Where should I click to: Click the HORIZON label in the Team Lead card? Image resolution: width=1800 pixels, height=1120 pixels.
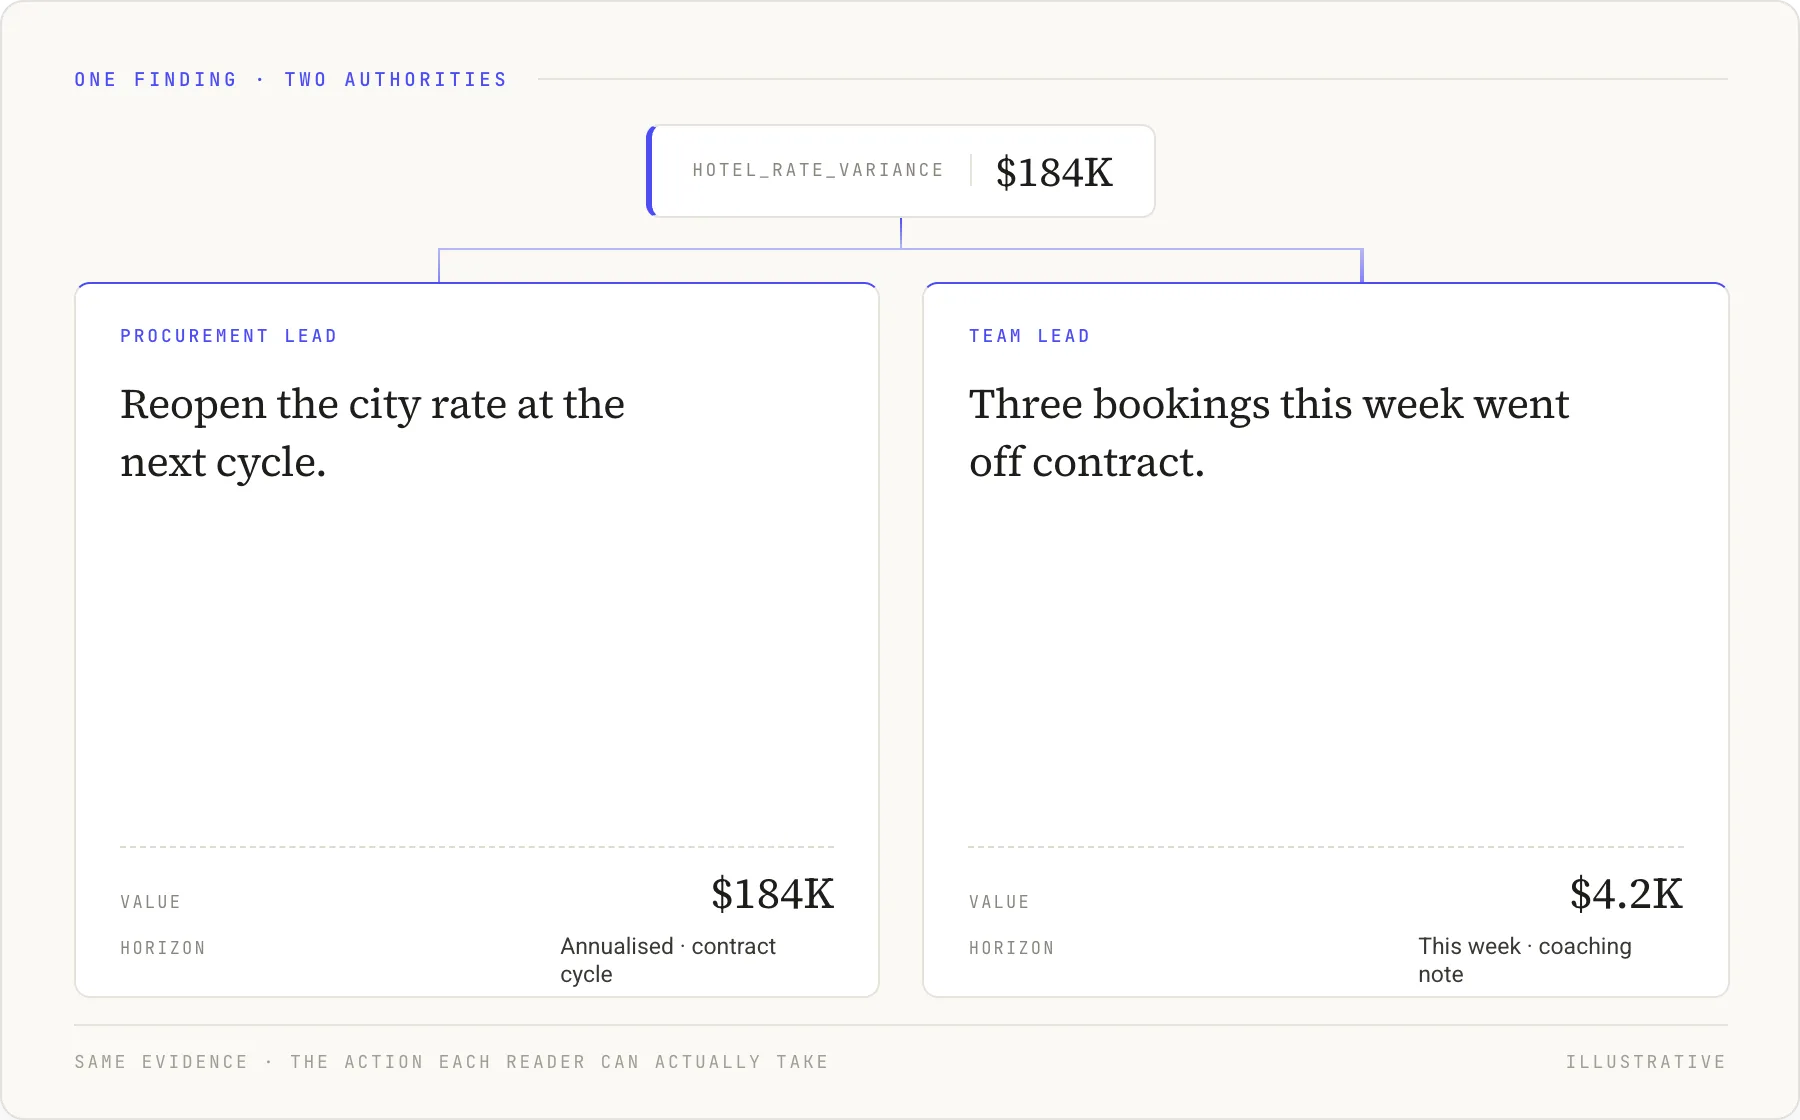point(1011,948)
